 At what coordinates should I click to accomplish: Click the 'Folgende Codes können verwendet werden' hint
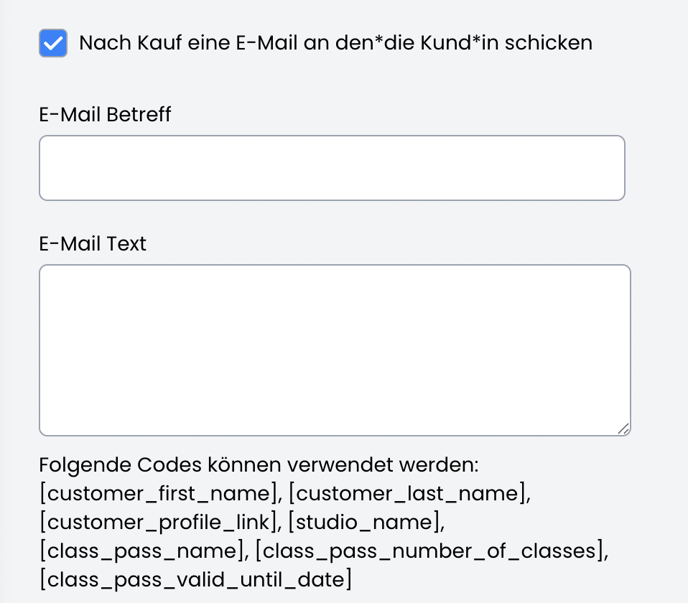click(x=259, y=465)
